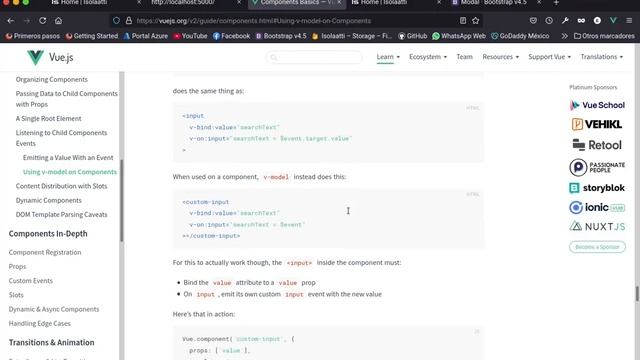This screenshot has height=360, width=640.
Task: Open the Bootstrap v4.5 bookmark
Action: coord(281,36)
